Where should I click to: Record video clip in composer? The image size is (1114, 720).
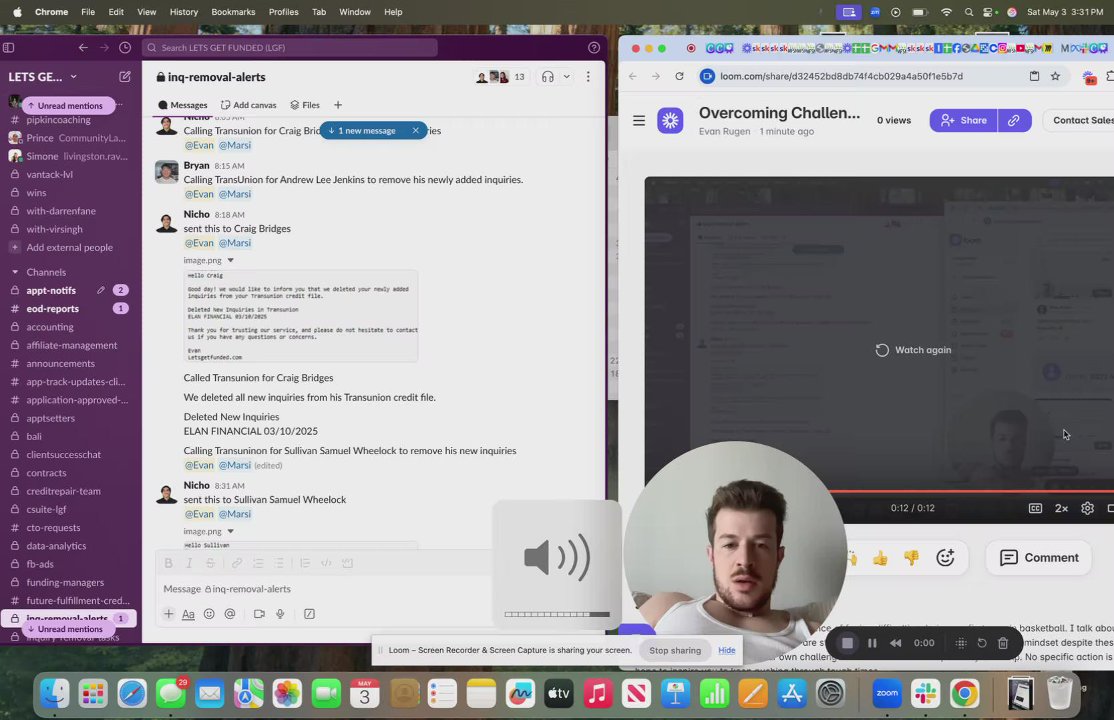pos(259,614)
